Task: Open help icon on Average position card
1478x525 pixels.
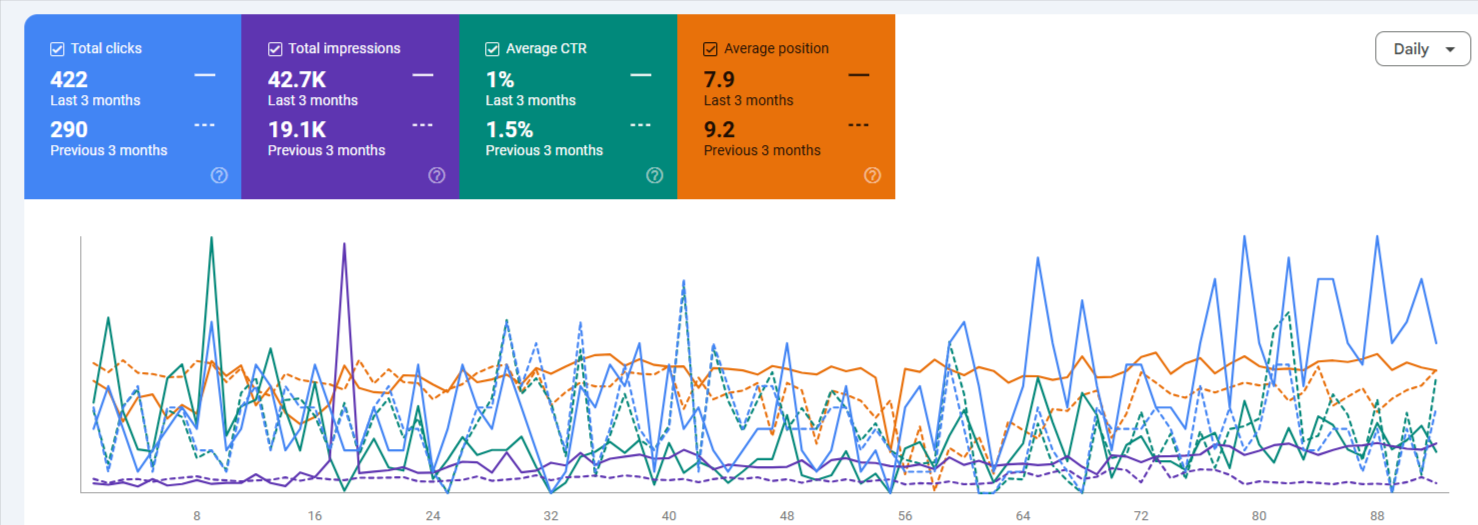Action: click(872, 175)
